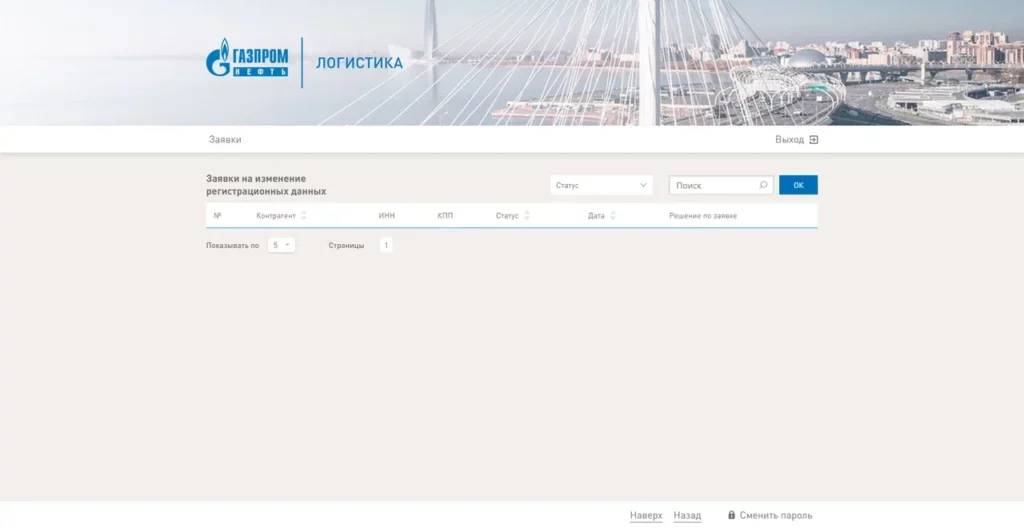Click the № column header
This screenshot has width=1024, height=529.
tap(217, 216)
